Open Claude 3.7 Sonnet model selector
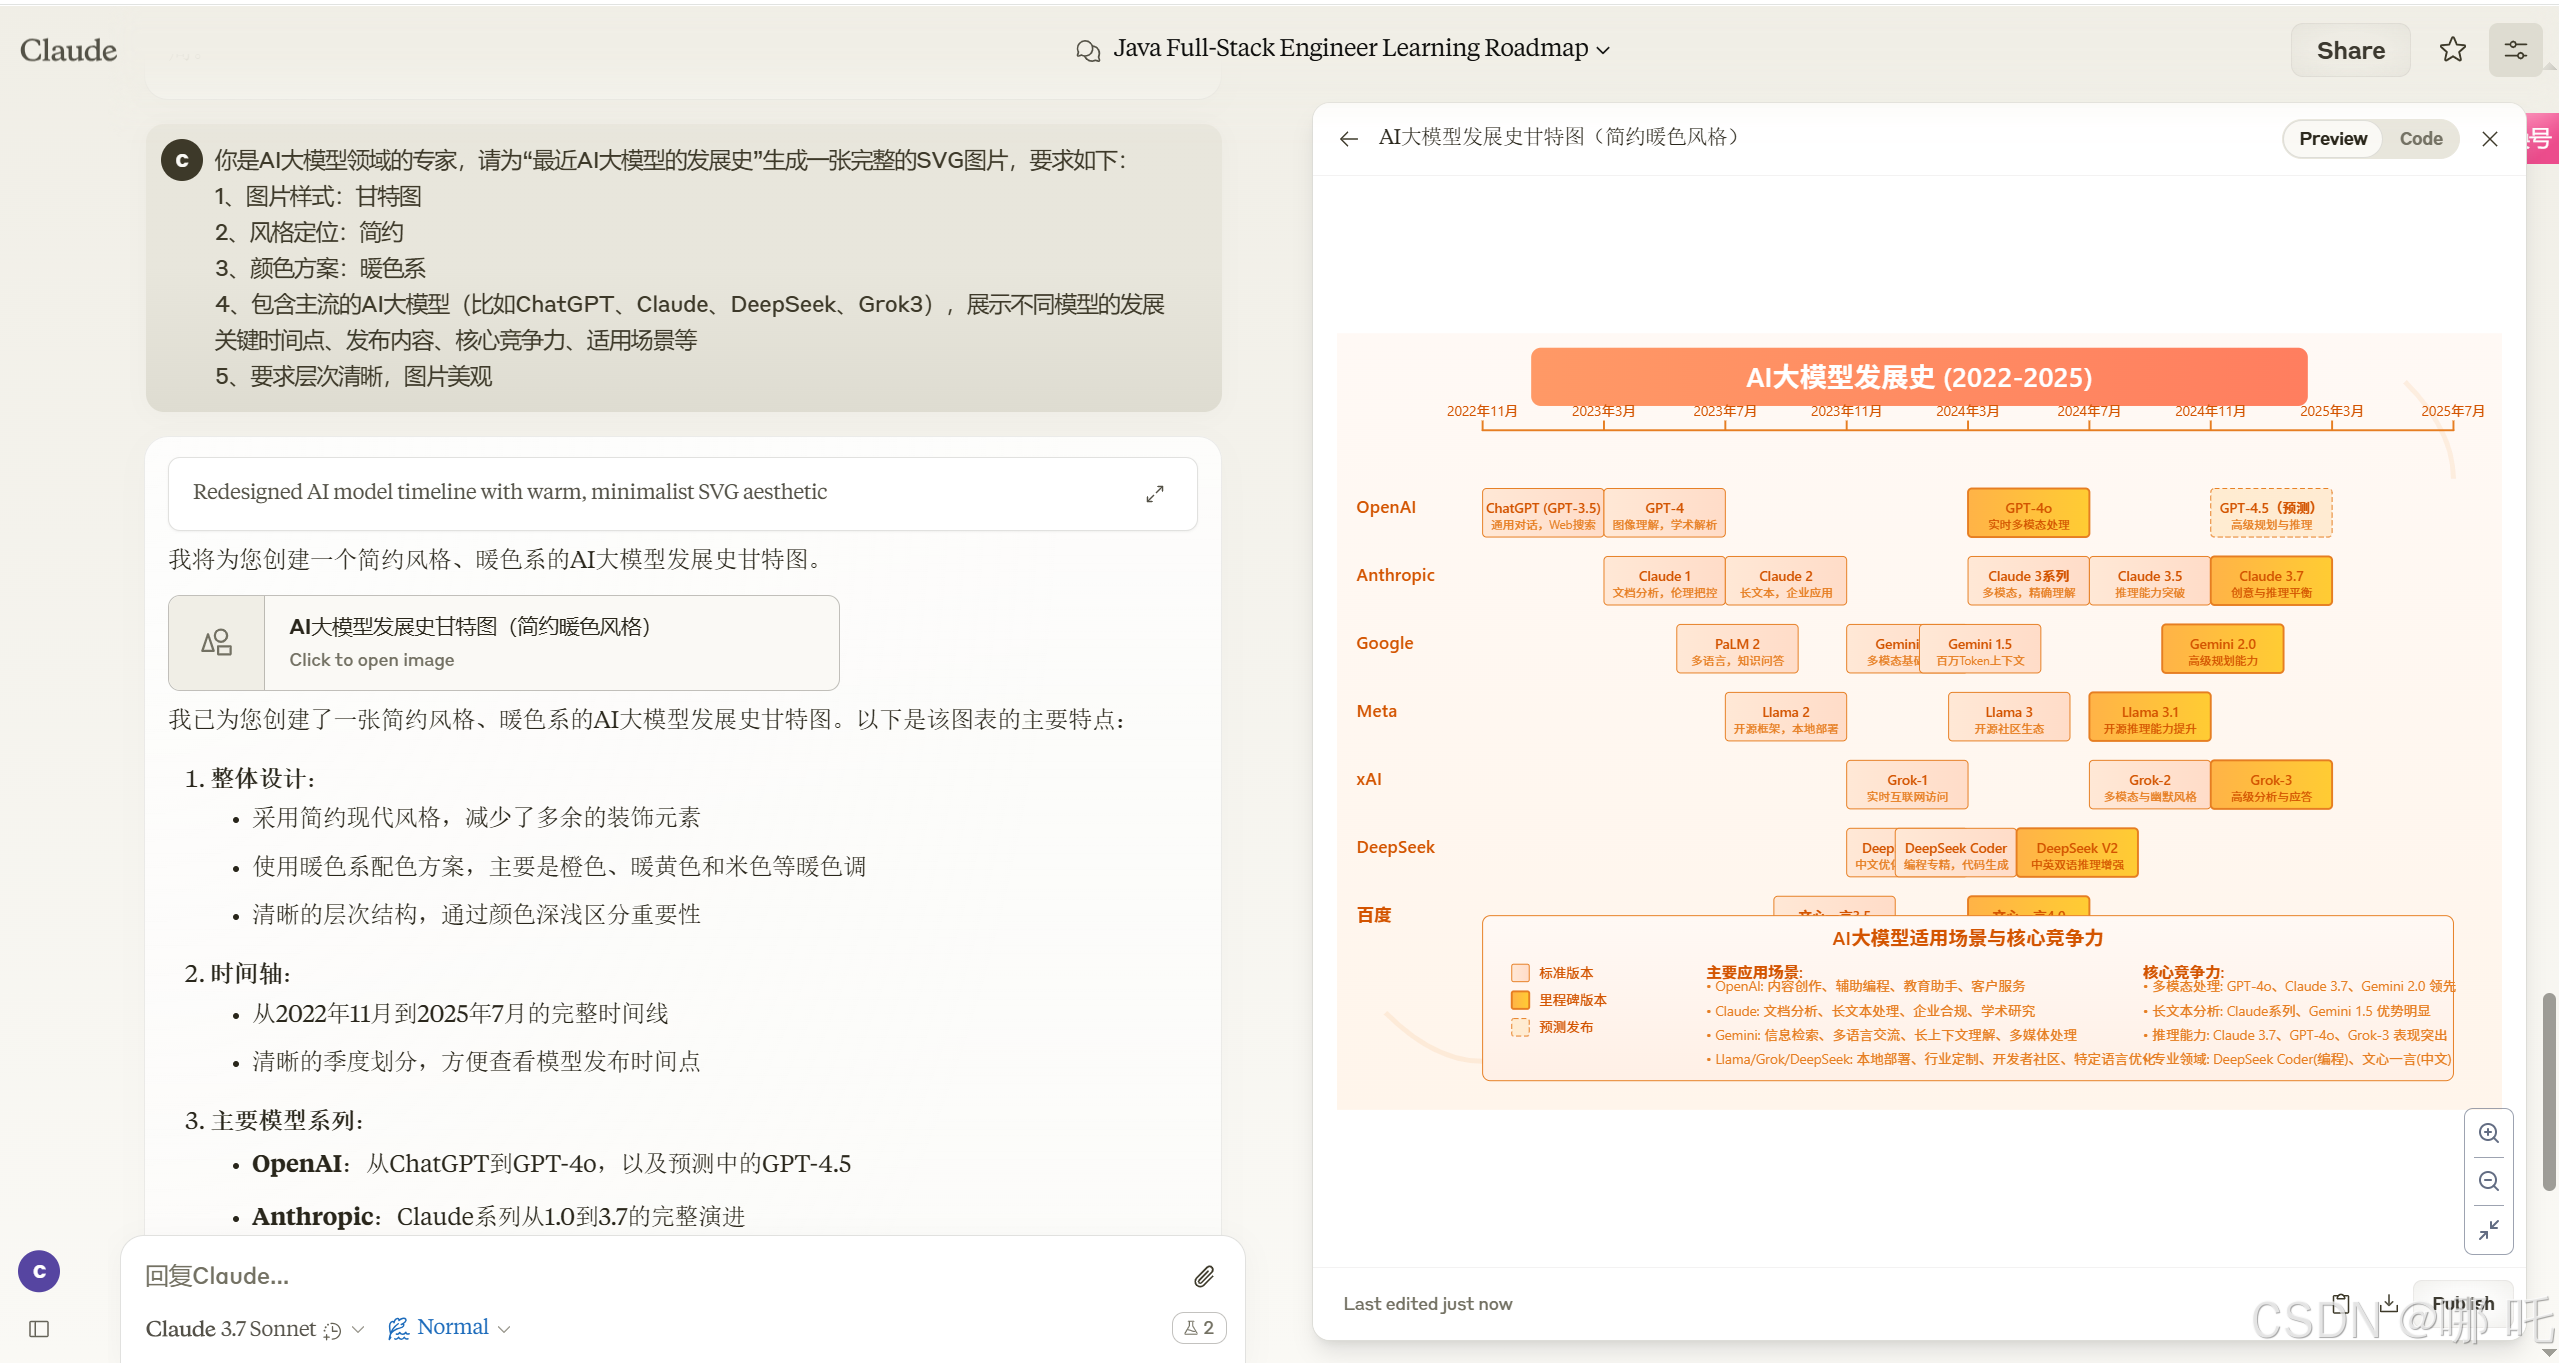Screen dimensions: 2559x1363 point(232,1329)
